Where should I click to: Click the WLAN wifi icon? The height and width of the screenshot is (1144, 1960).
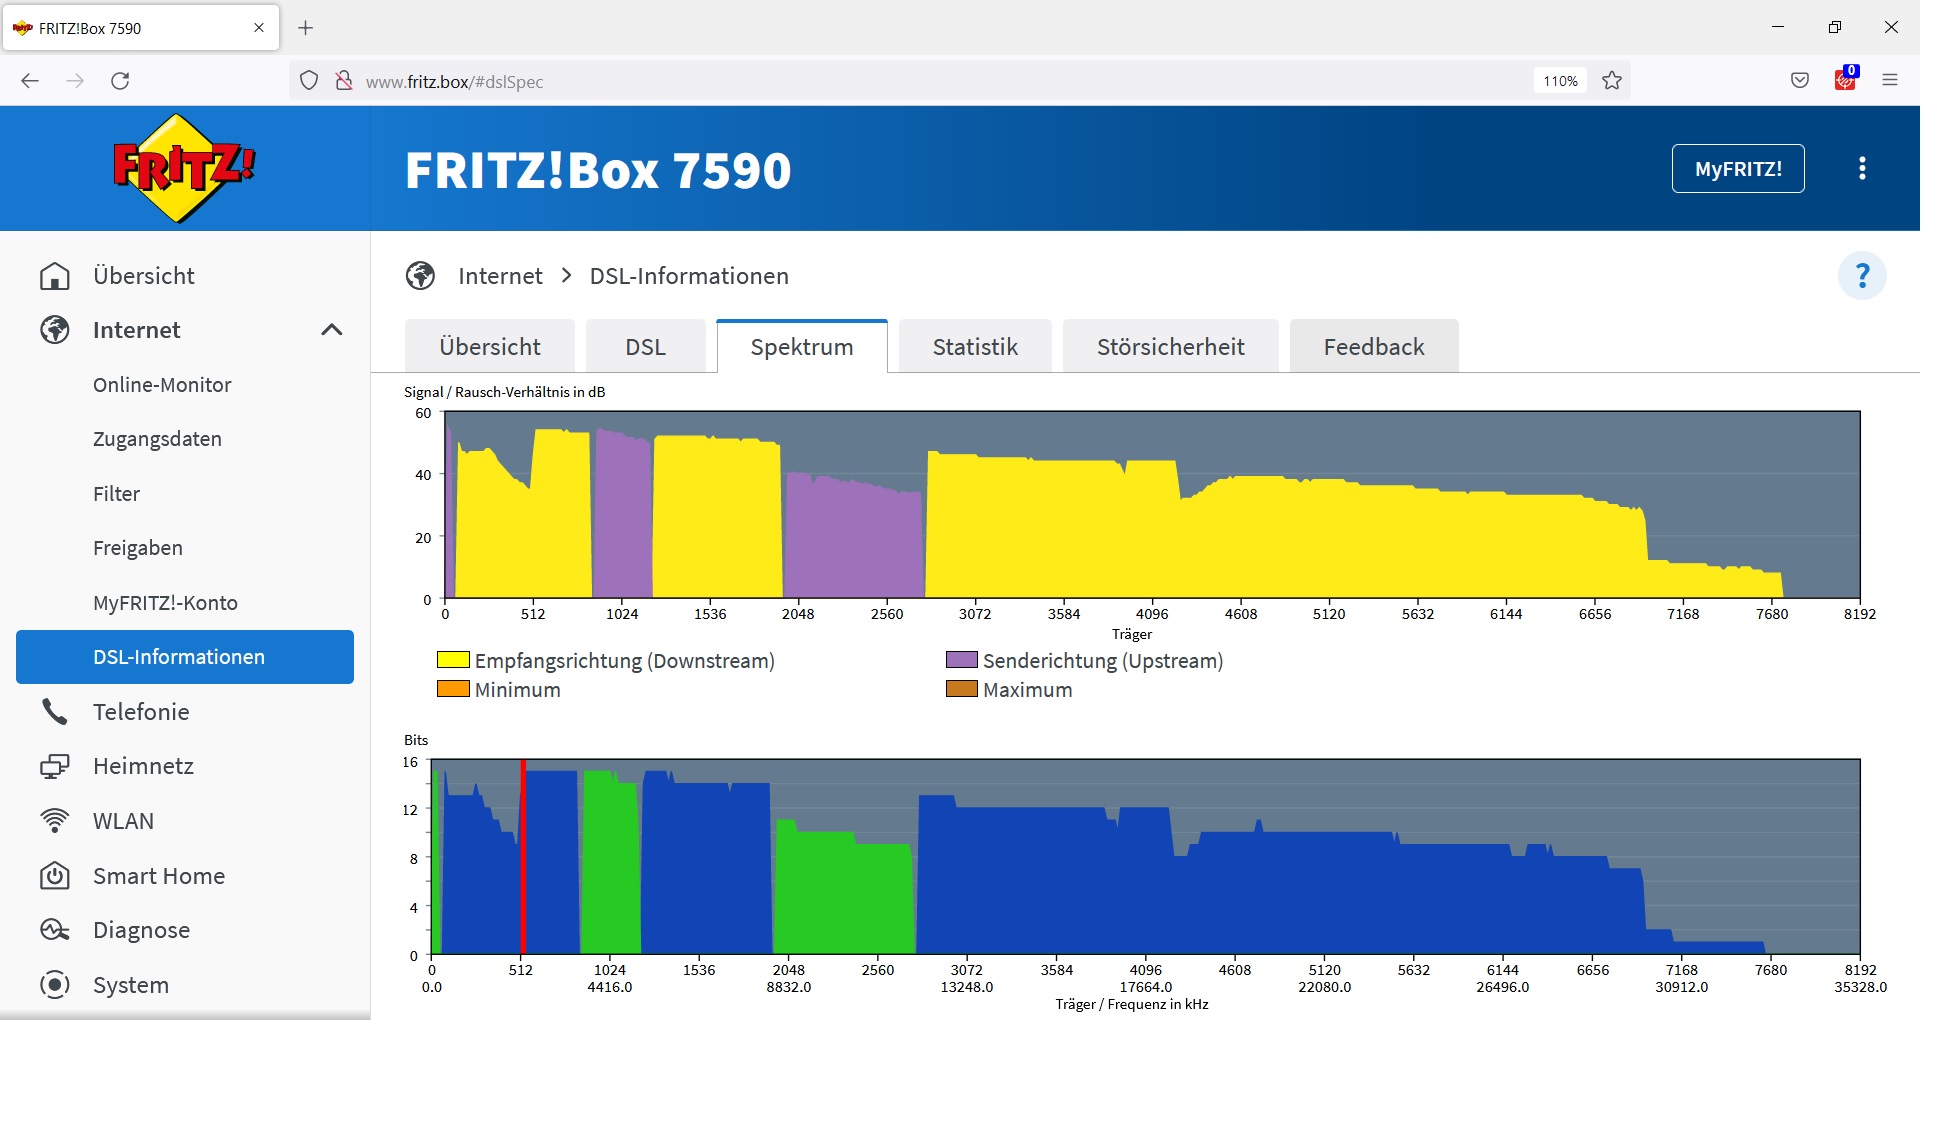pos(54,821)
